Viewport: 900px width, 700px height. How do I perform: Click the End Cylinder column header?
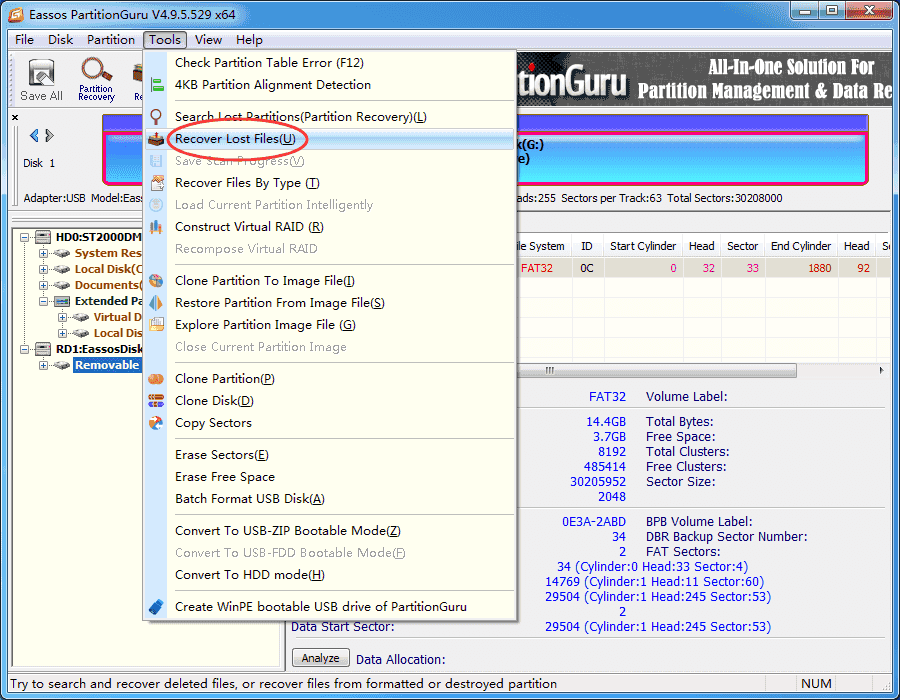tap(801, 246)
